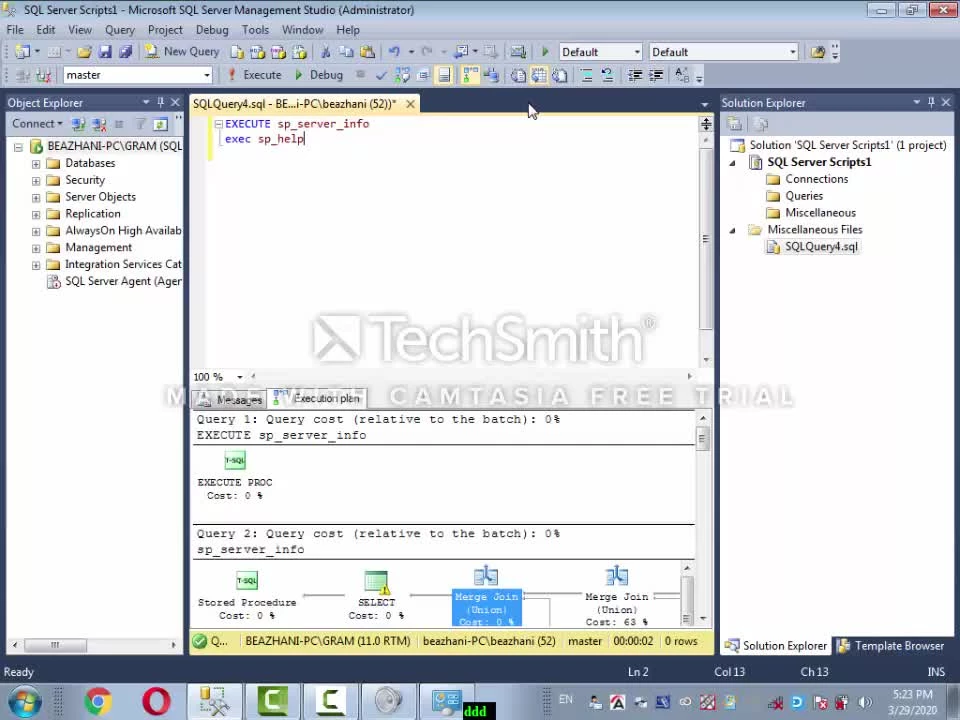Click Refresh icon in Object Explorer toolbar

click(160, 124)
